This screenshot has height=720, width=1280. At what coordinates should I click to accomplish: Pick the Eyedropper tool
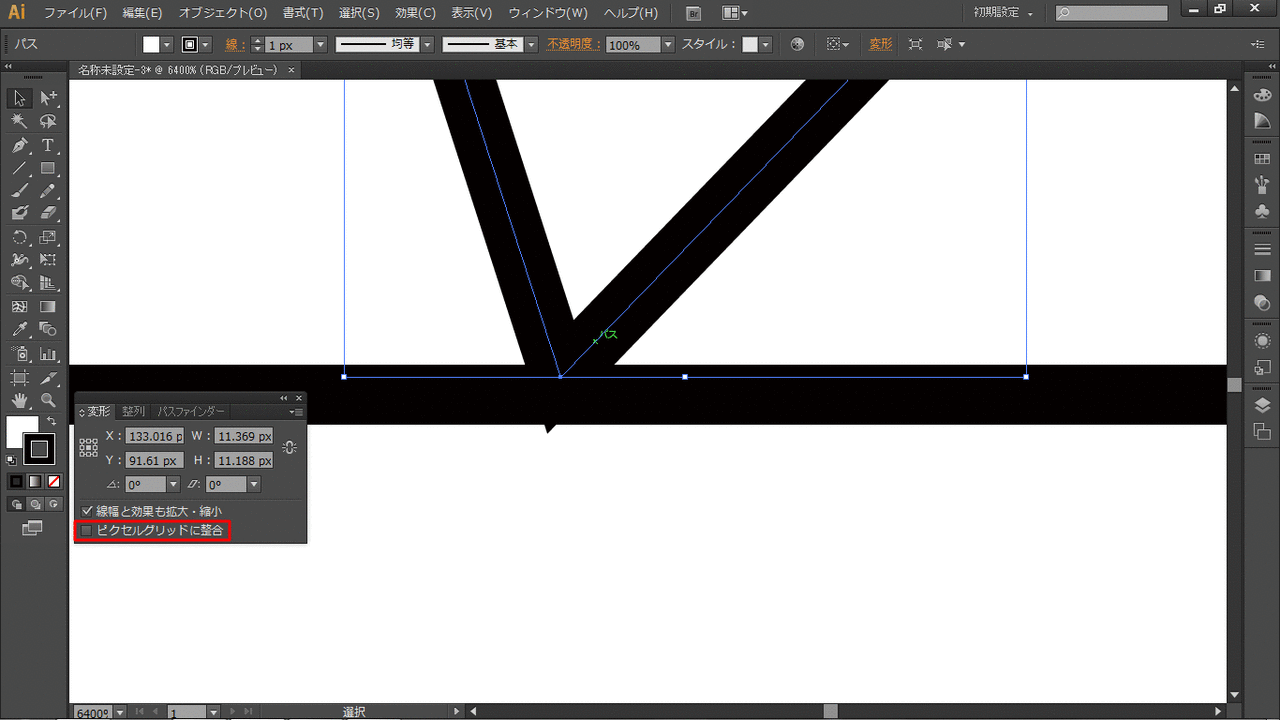(x=19, y=330)
